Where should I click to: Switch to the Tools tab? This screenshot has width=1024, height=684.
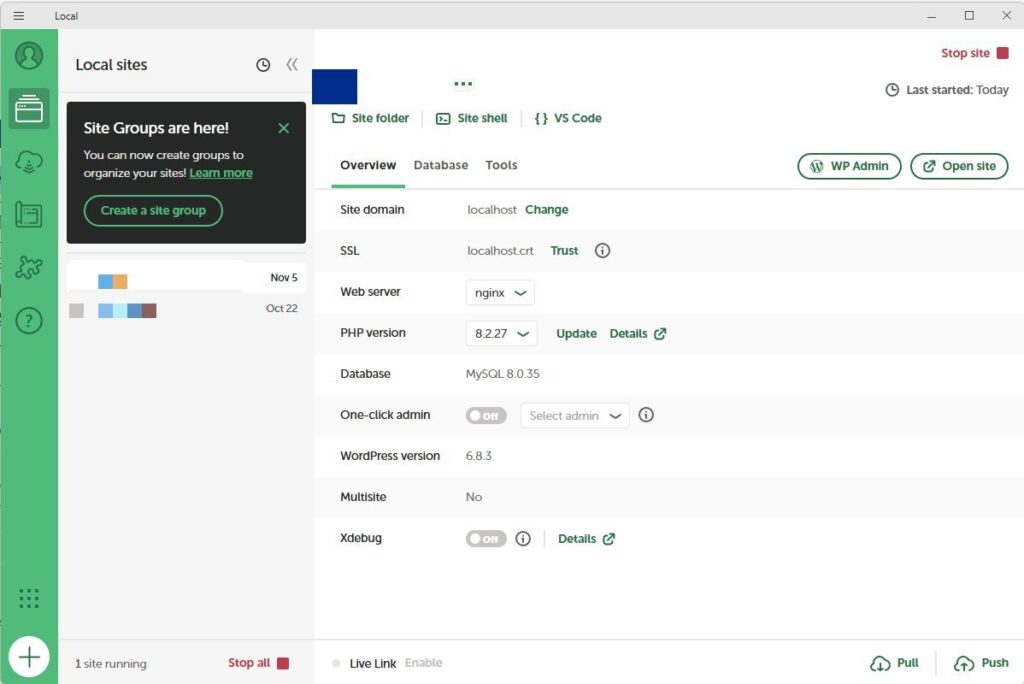point(501,166)
